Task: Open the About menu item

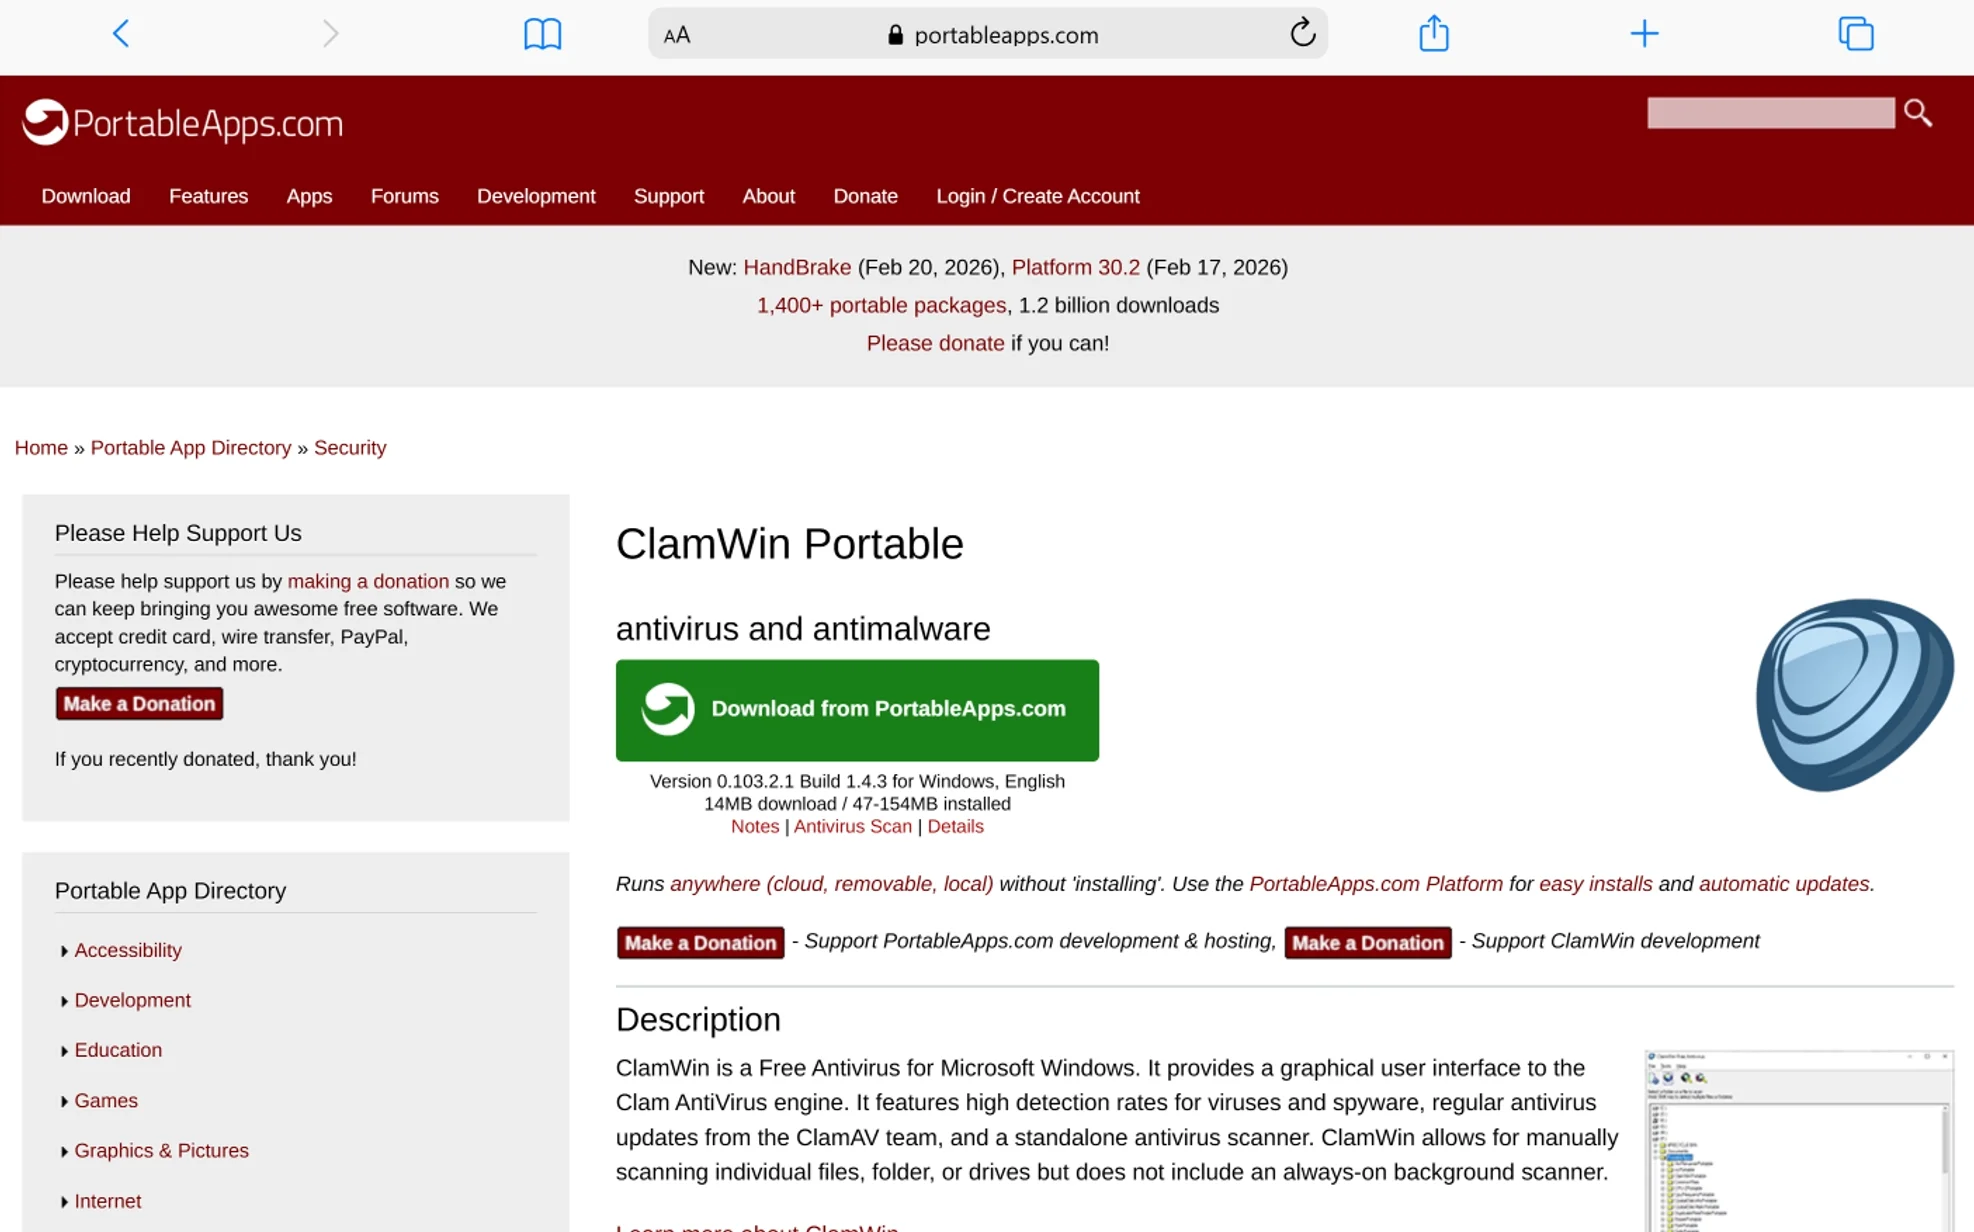Action: (x=768, y=196)
